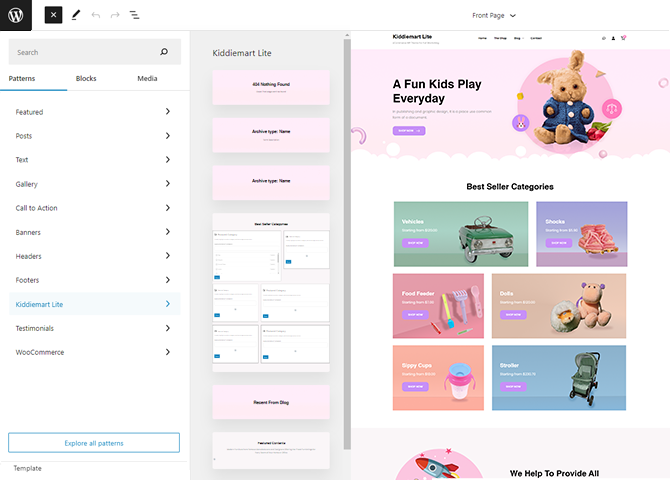Click the Redo arrow icon
This screenshot has height=480, width=670.
[115, 15]
